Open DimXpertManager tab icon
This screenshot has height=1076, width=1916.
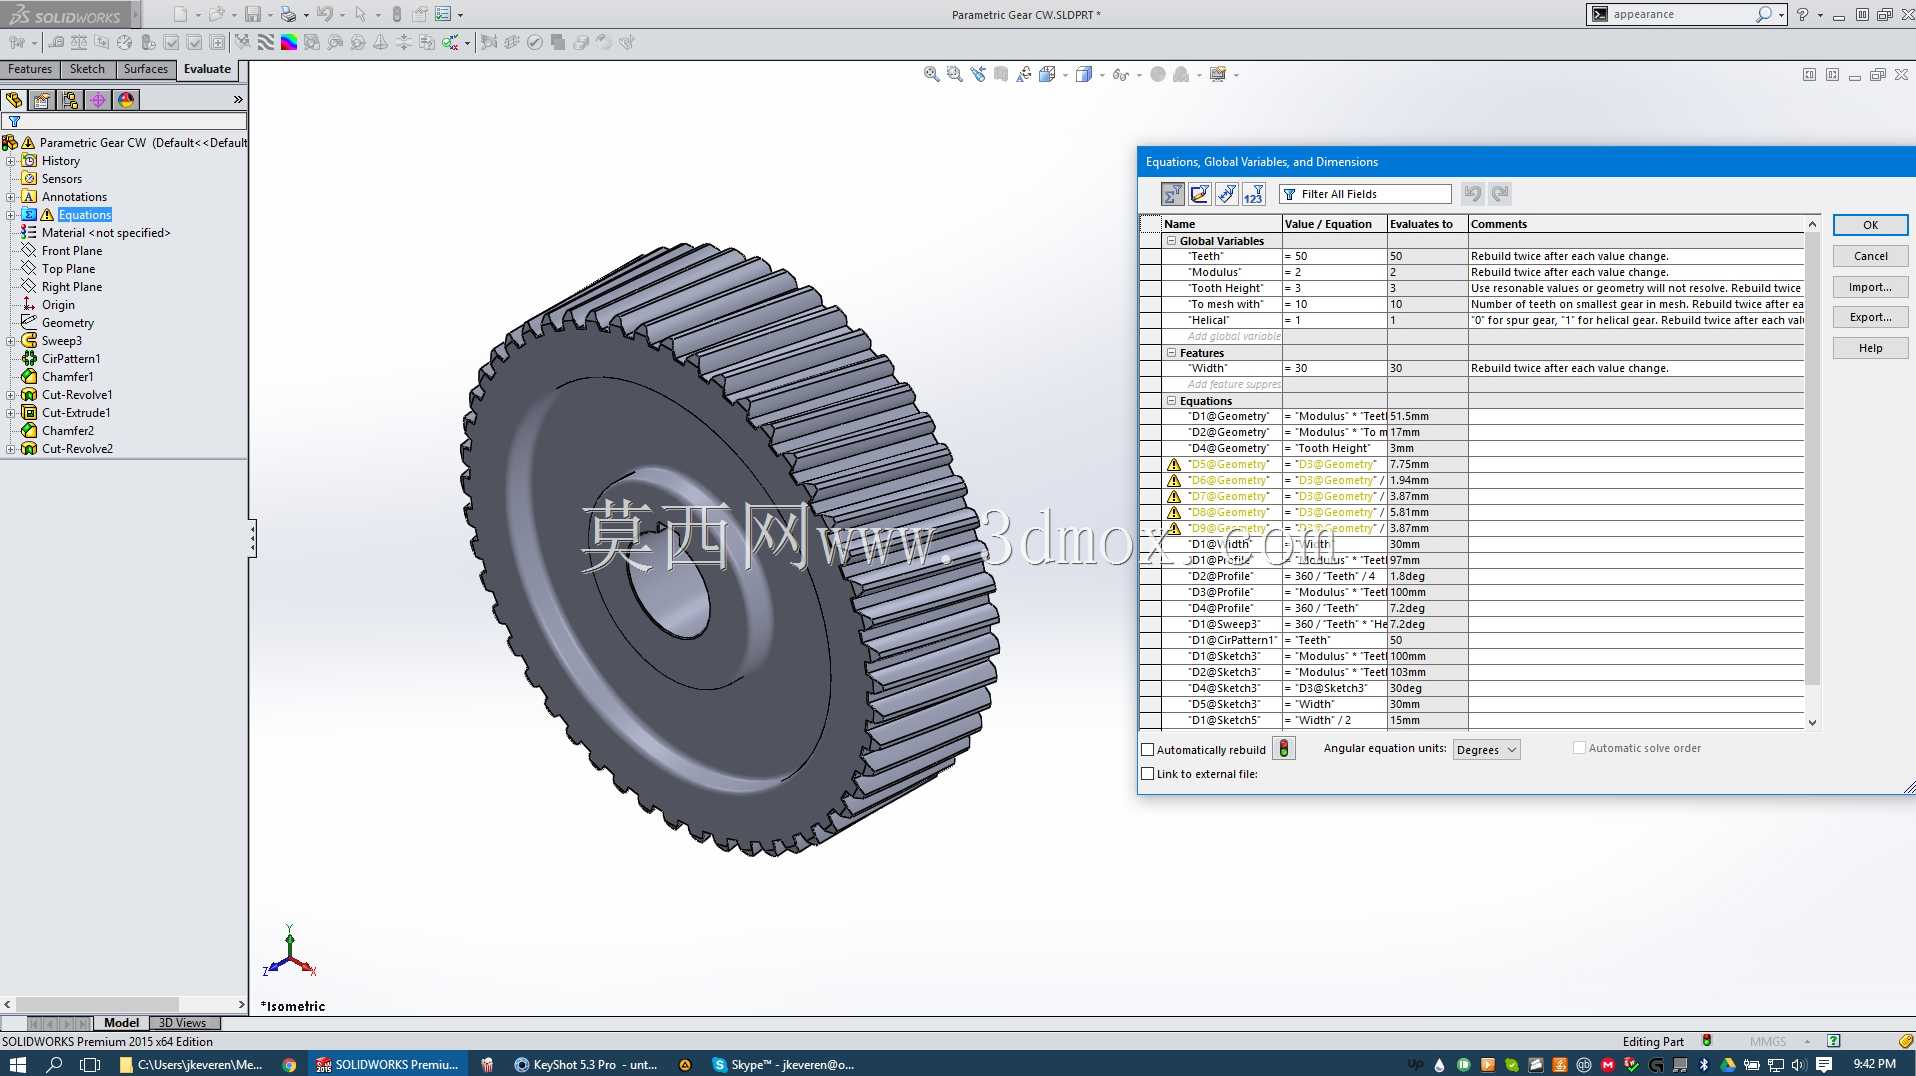[x=98, y=100]
